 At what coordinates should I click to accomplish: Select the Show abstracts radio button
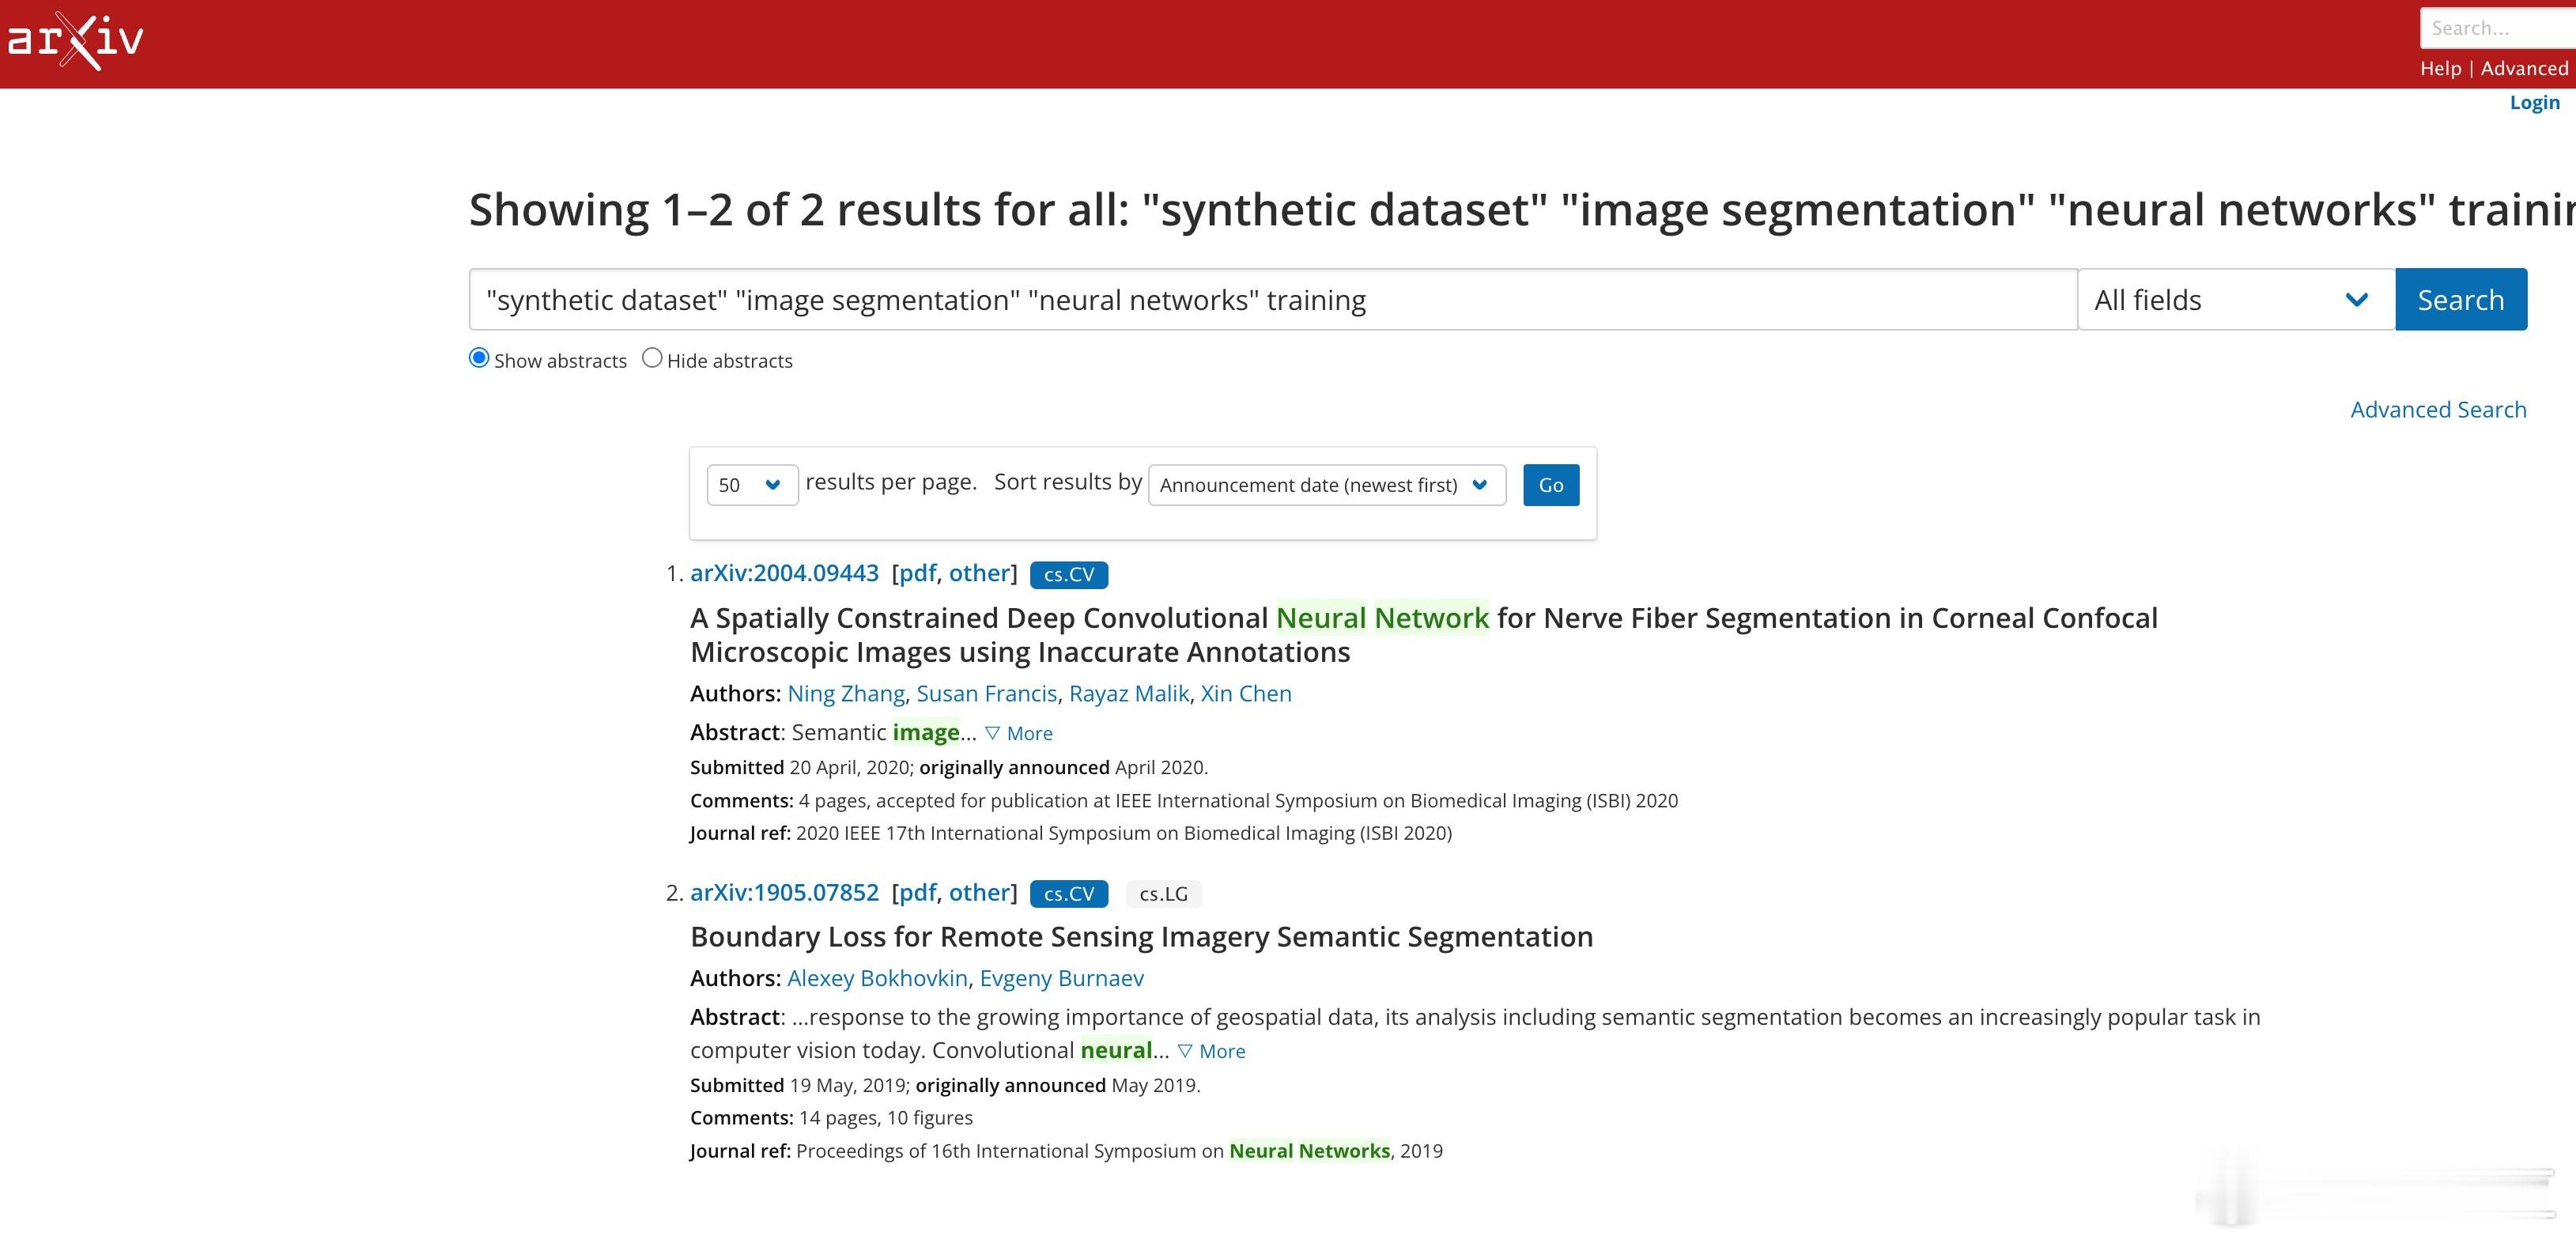click(479, 358)
